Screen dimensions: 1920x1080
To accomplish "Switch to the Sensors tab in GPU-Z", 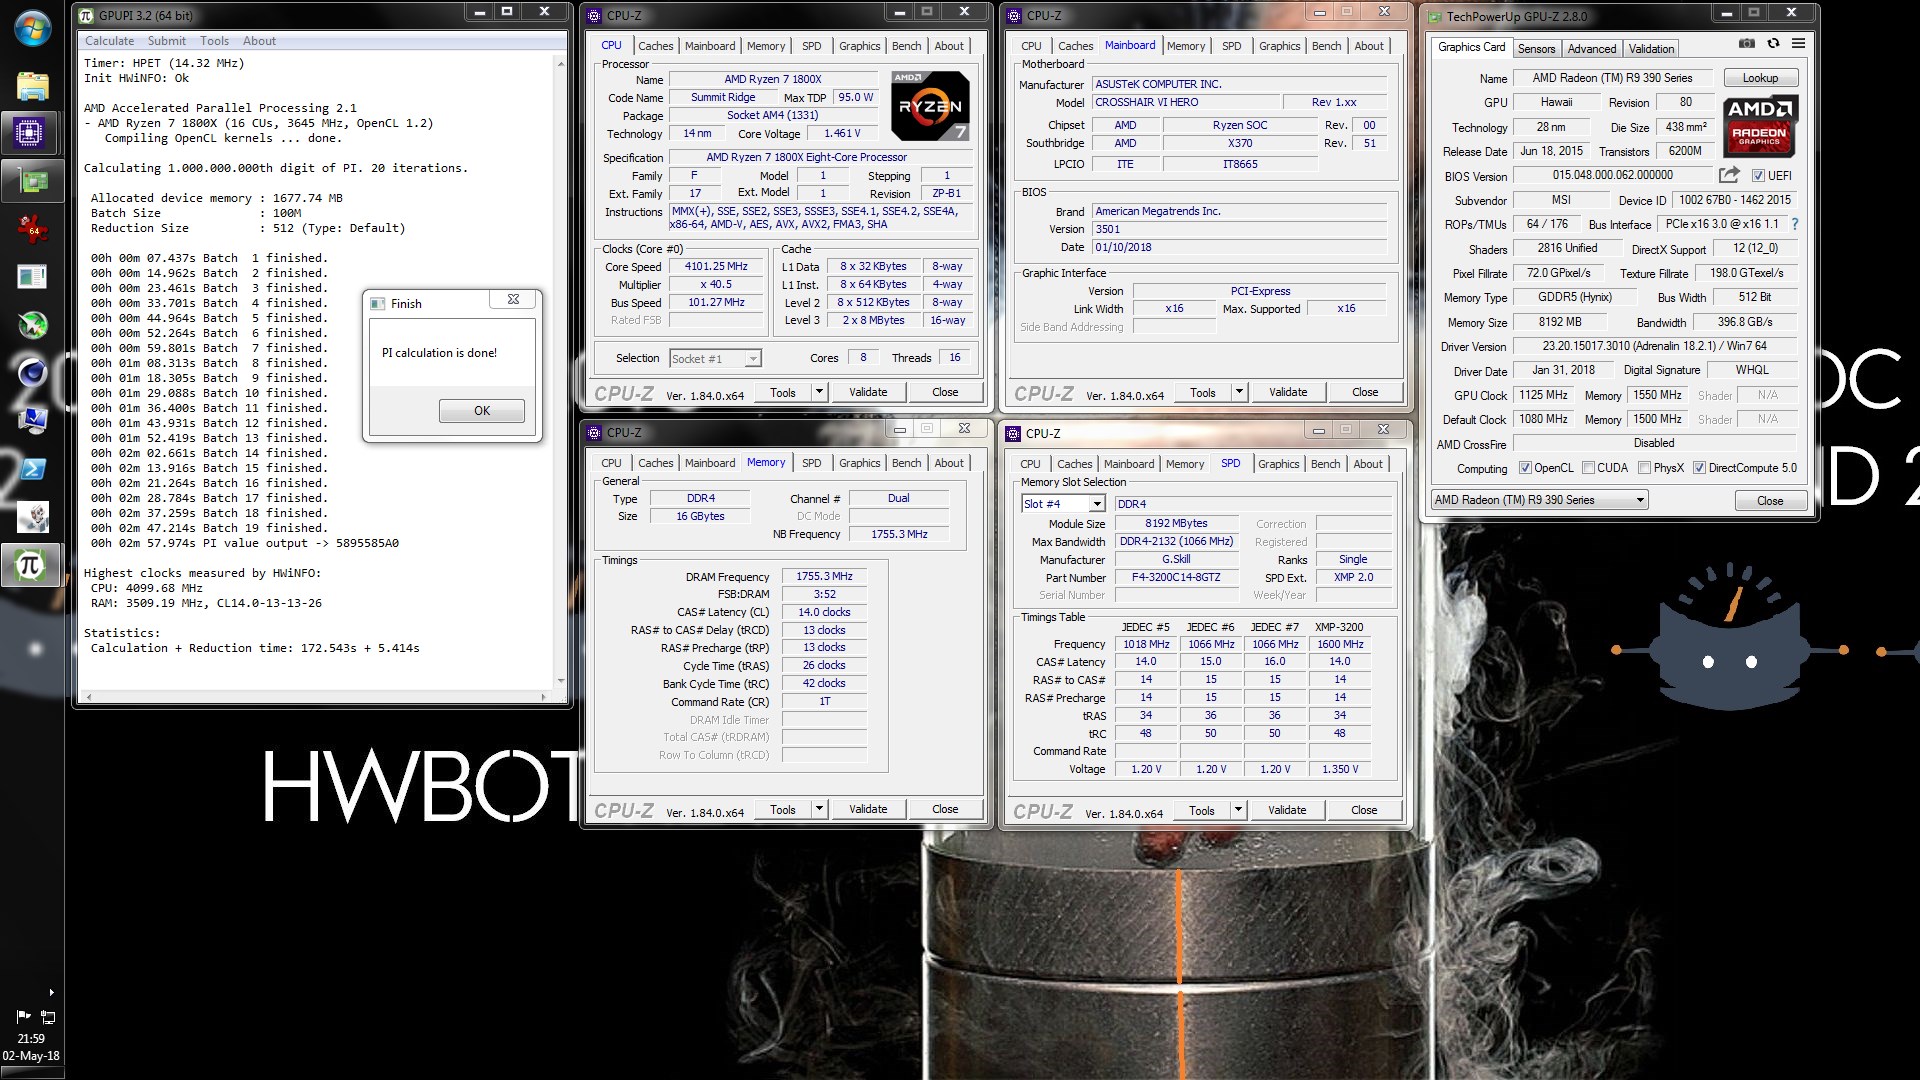I will 1536,48.
